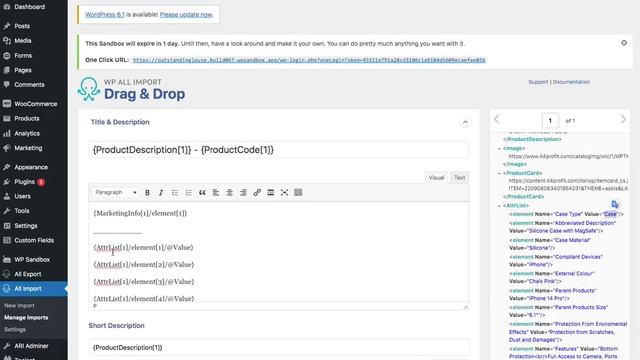Click the WordPress 6.1 link
Viewport: 640px width, 360px height.
coord(104,15)
